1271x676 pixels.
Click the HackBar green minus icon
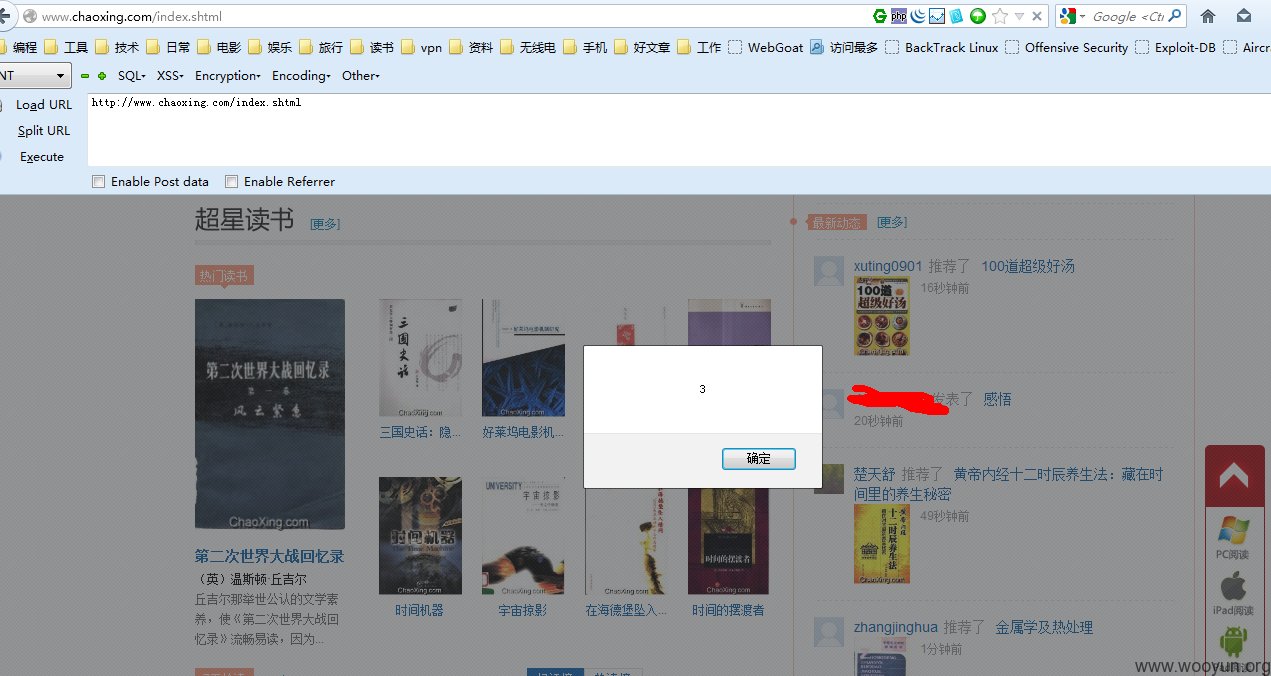[85, 76]
